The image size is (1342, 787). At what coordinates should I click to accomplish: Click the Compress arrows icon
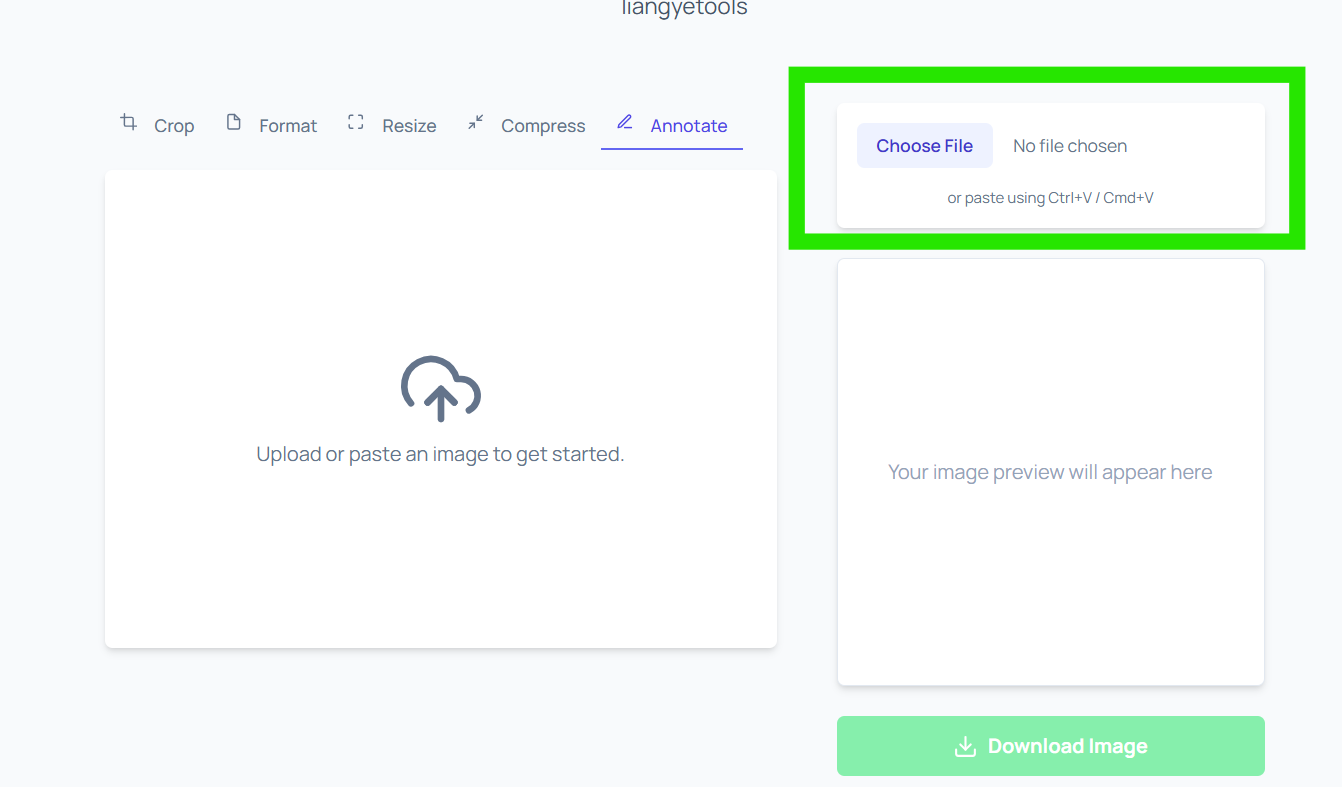click(475, 121)
